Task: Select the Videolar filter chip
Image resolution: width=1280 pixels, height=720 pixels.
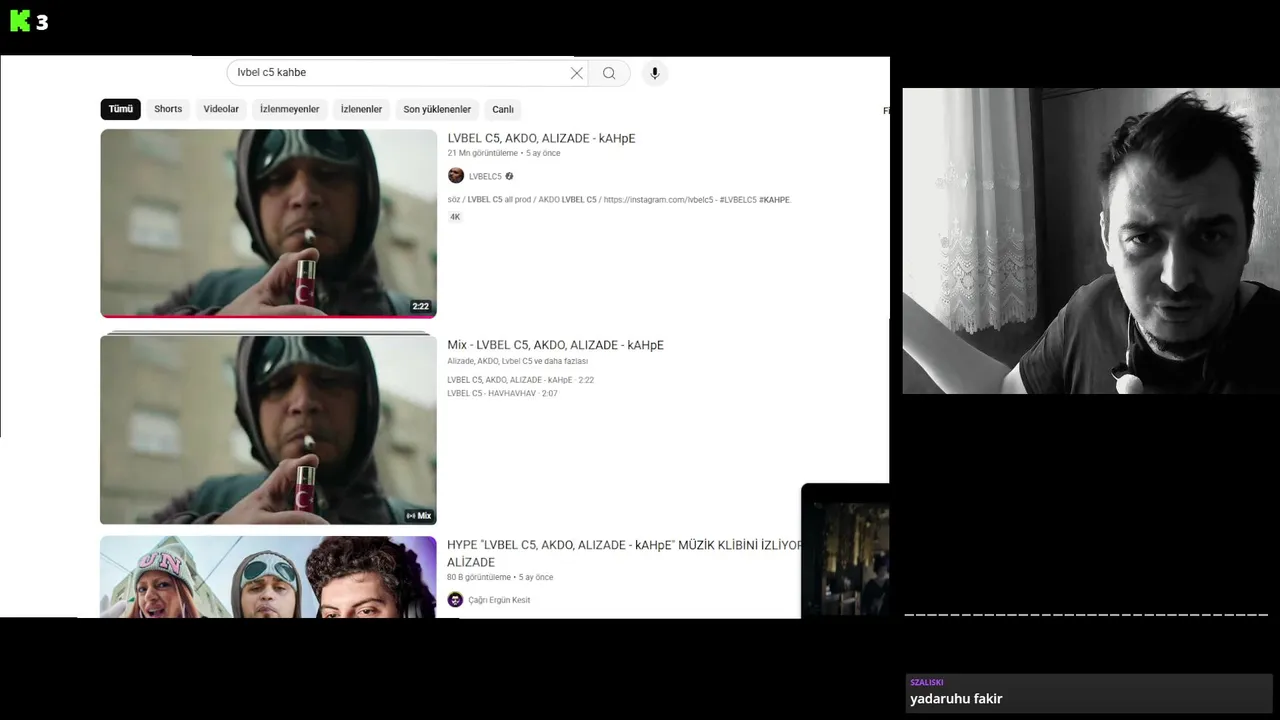Action: (221, 109)
